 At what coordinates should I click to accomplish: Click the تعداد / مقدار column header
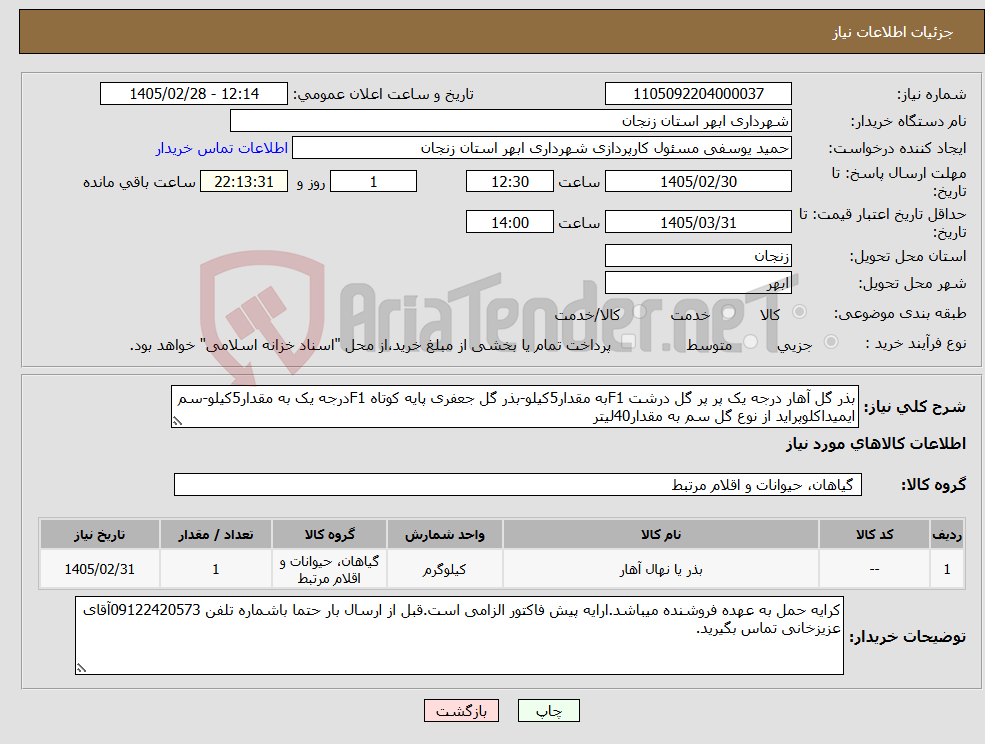coord(215,534)
